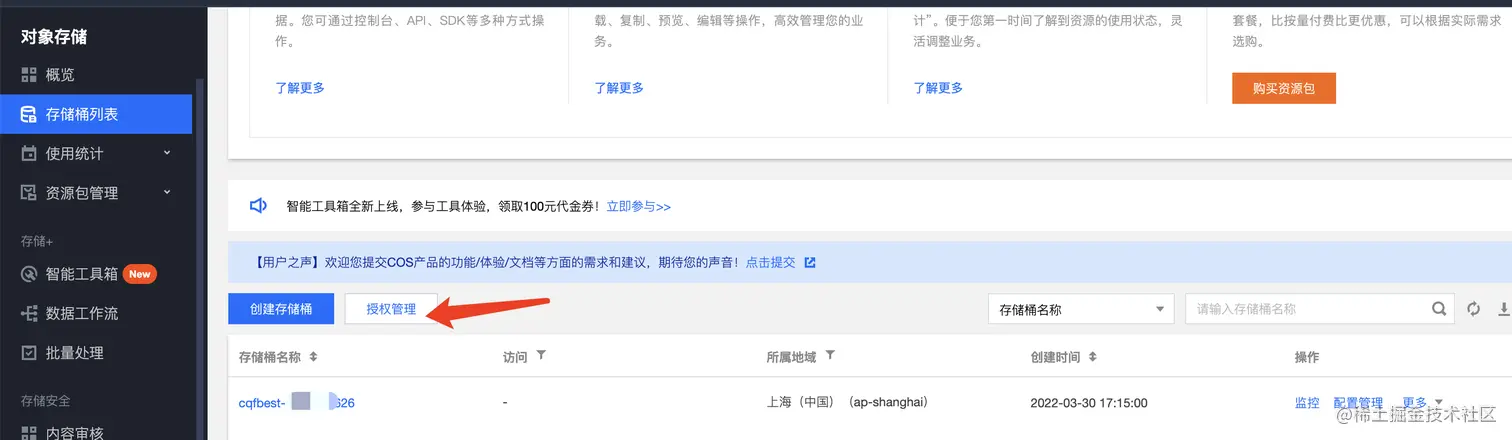The image size is (1512, 440).
Task: Sort by 创建时间 column arrows
Action: tap(1093, 357)
